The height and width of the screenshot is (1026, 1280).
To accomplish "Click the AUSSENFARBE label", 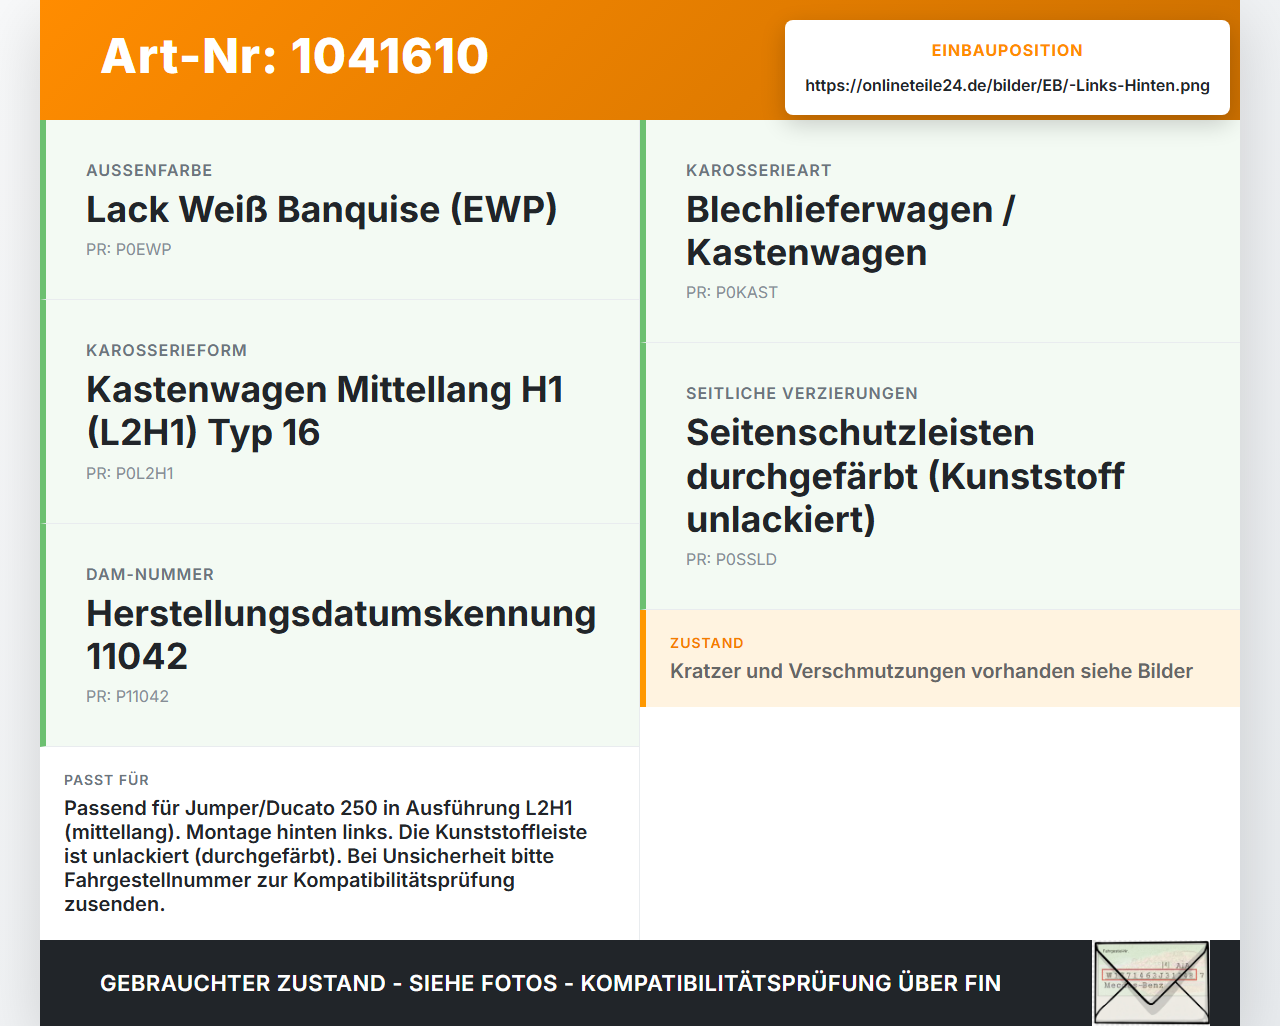I will pos(149,170).
